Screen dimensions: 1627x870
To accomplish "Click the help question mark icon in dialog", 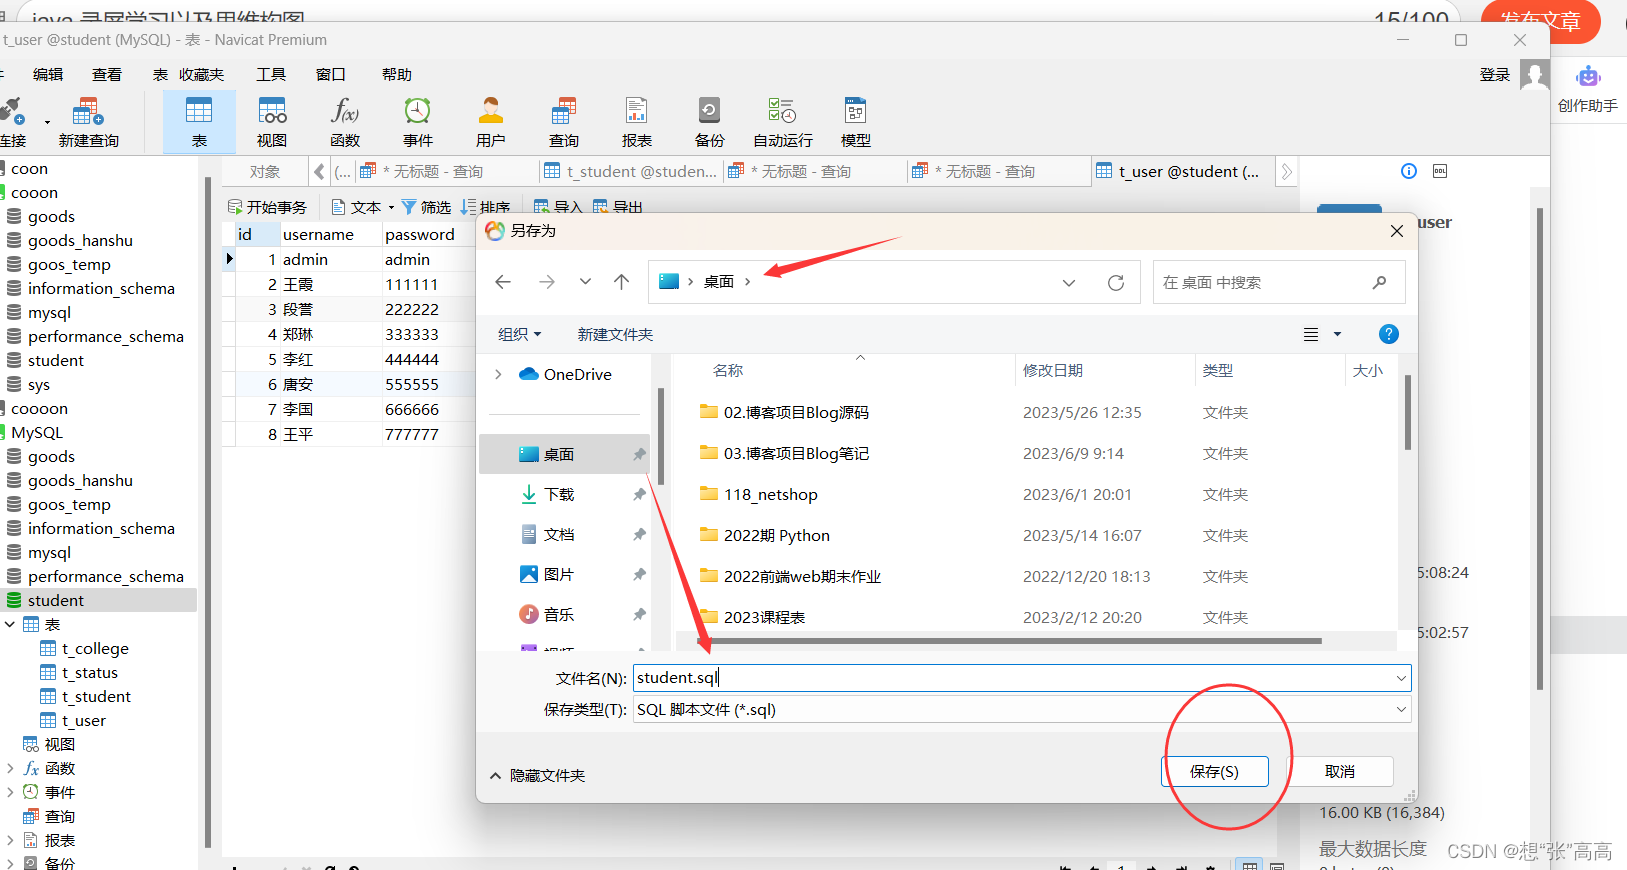I will coord(1388,334).
